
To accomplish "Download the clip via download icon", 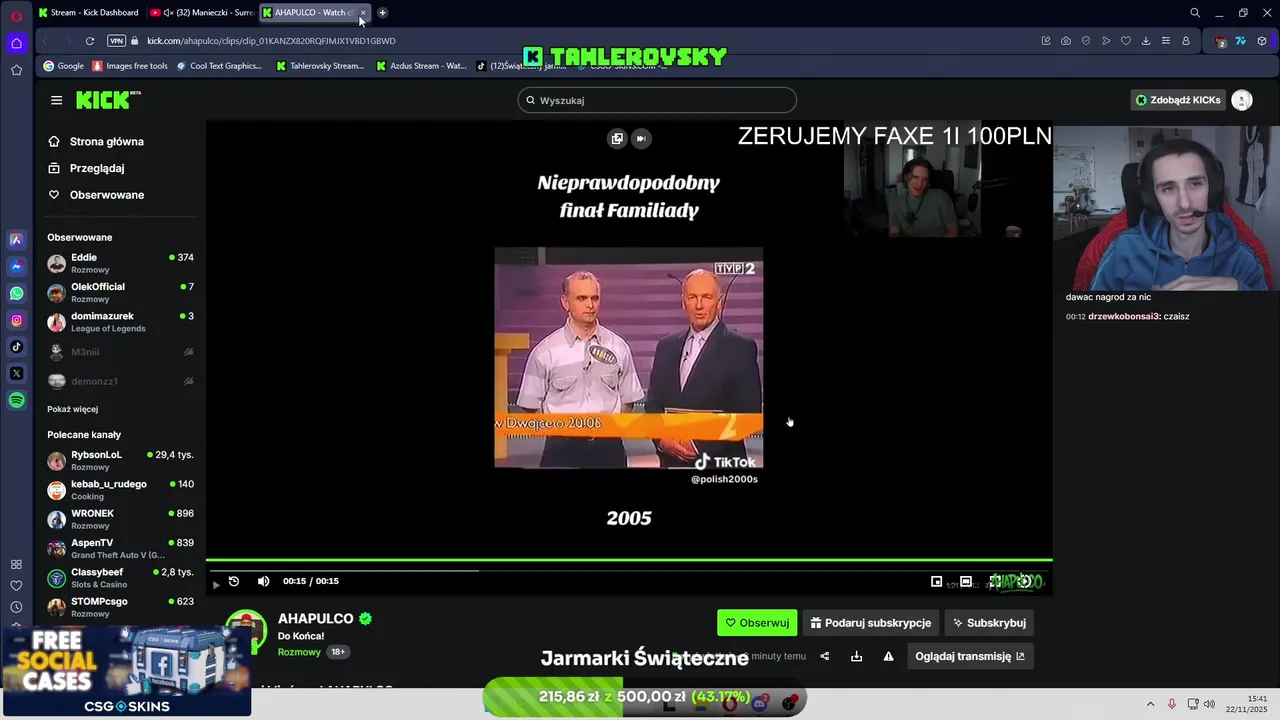I will [x=856, y=656].
